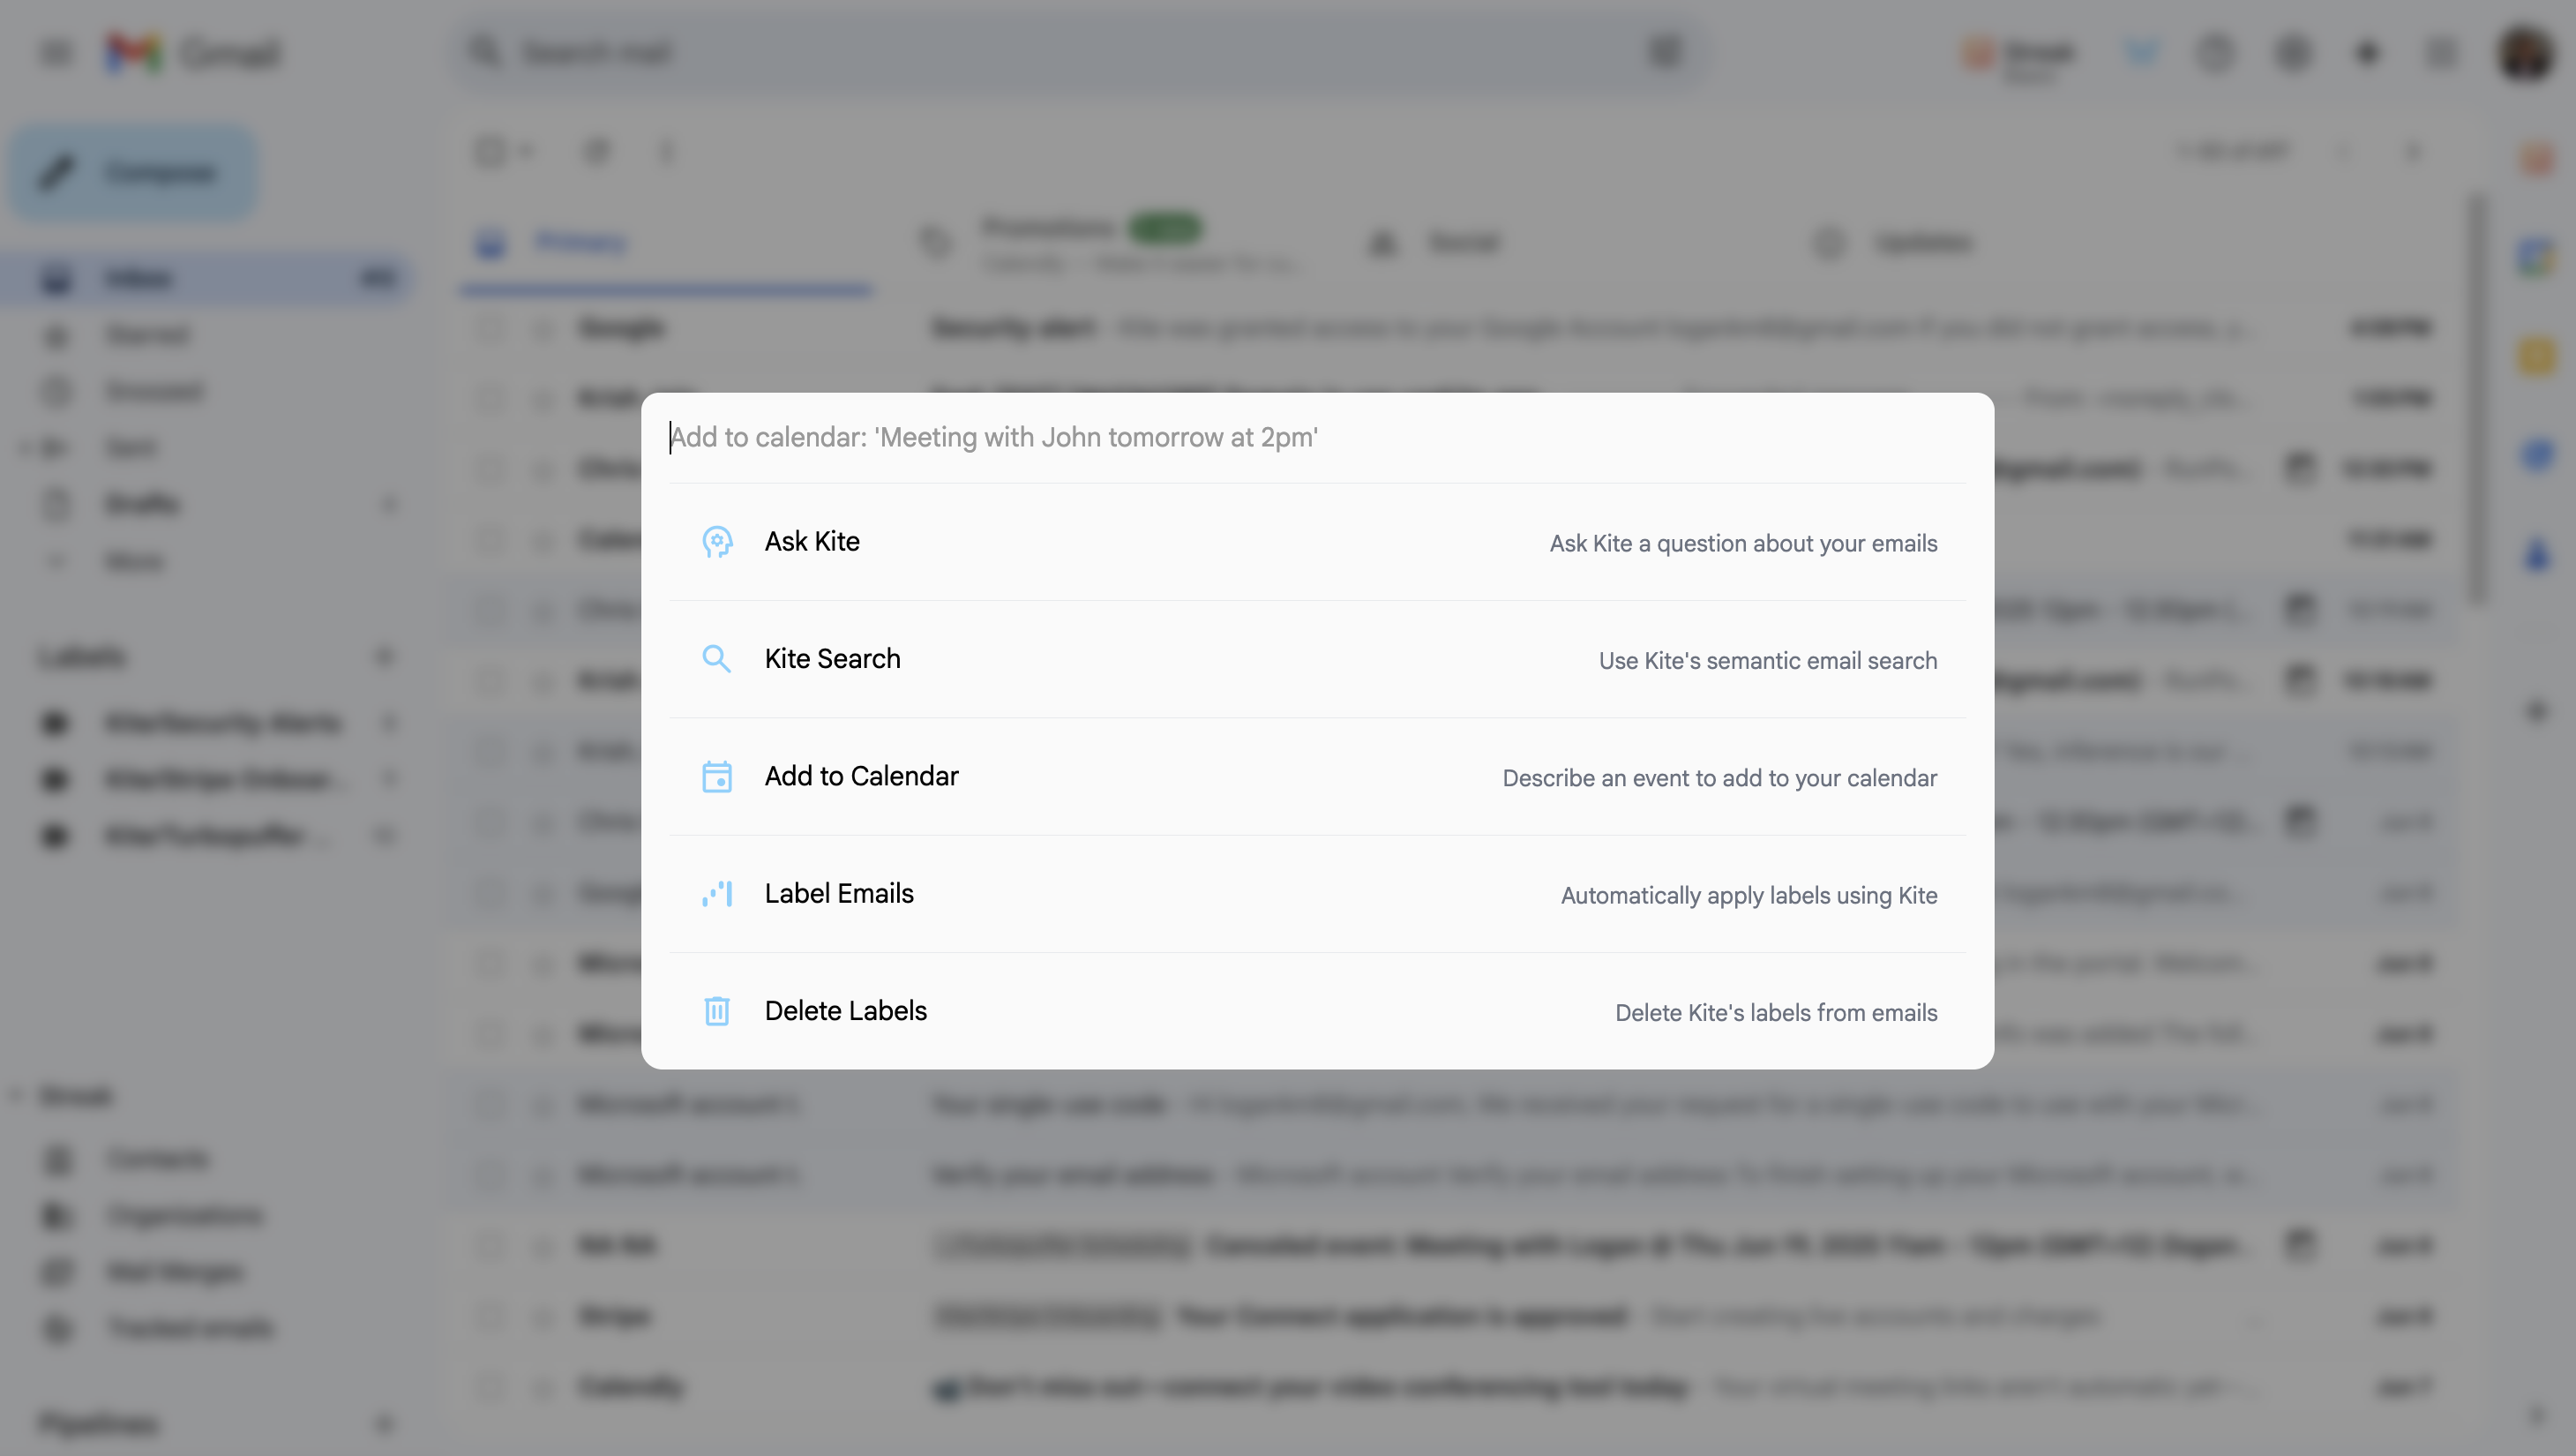Click the Label Emails sparkle icon
This screenshot has width=2576, height=1456.
[x=716, y=894]
